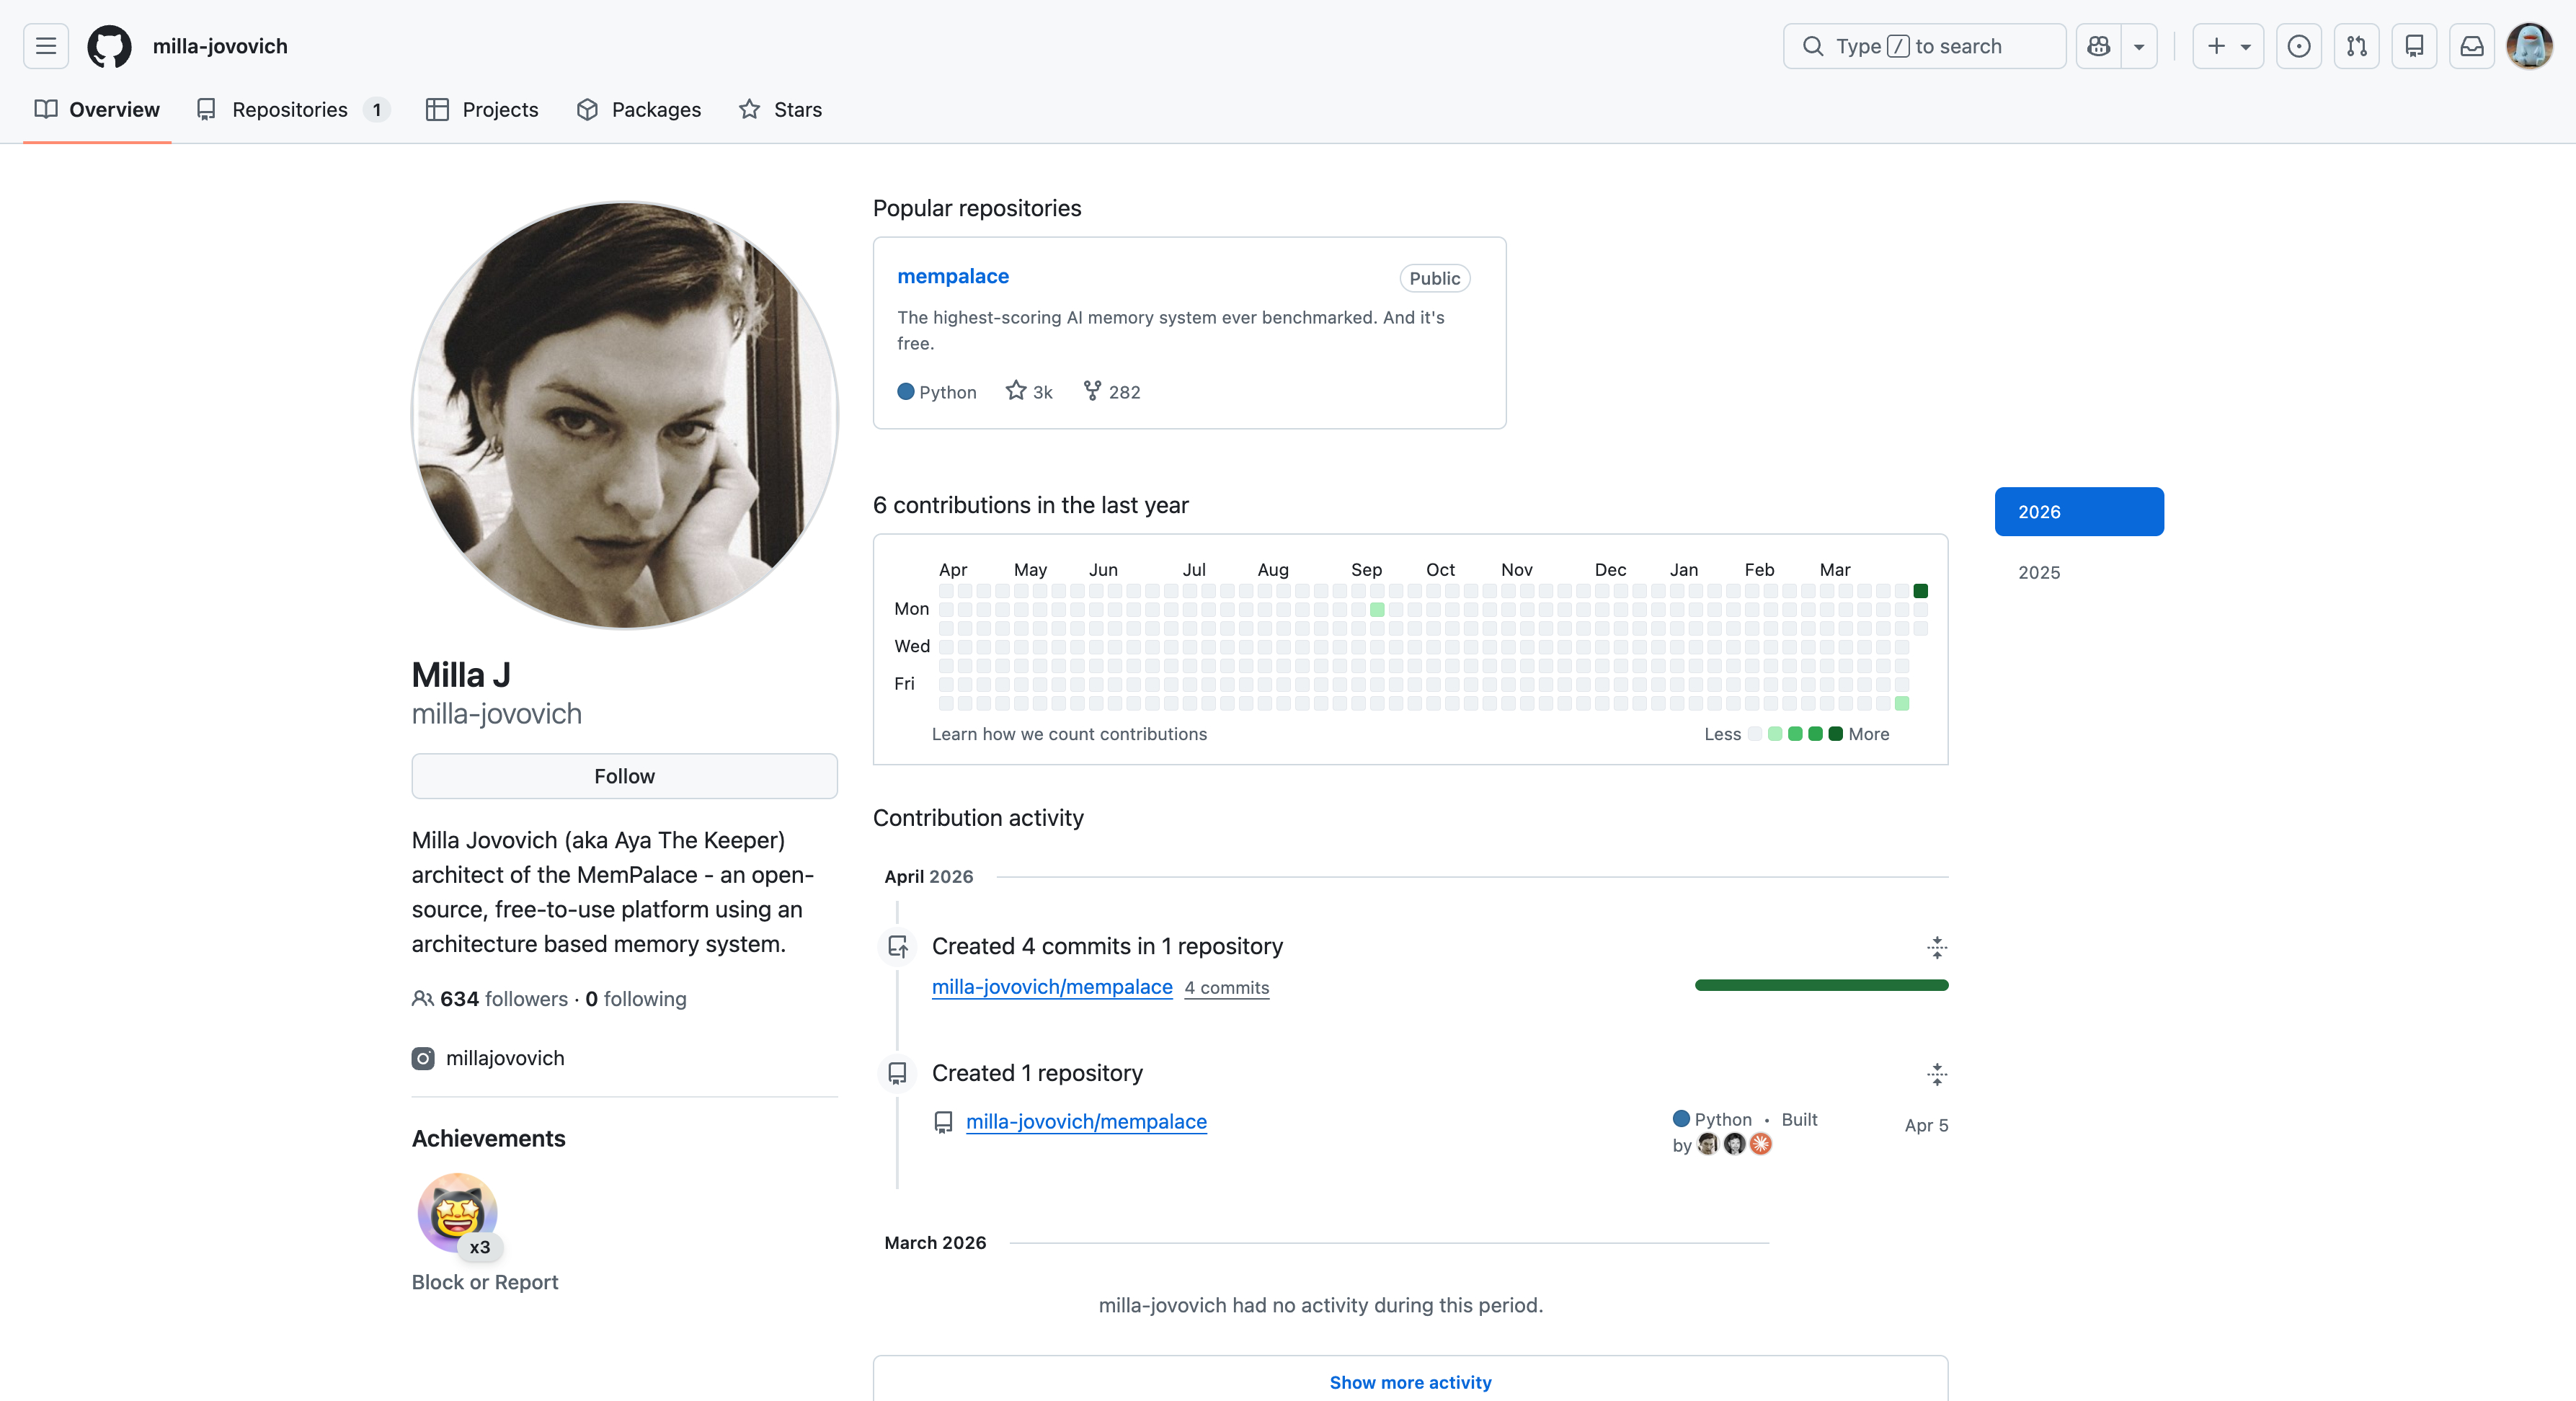Collapse the created commits activity section
The width and height of the screenshot is (2576, 1401).
pyautogui.click(x=1937, y=947)
